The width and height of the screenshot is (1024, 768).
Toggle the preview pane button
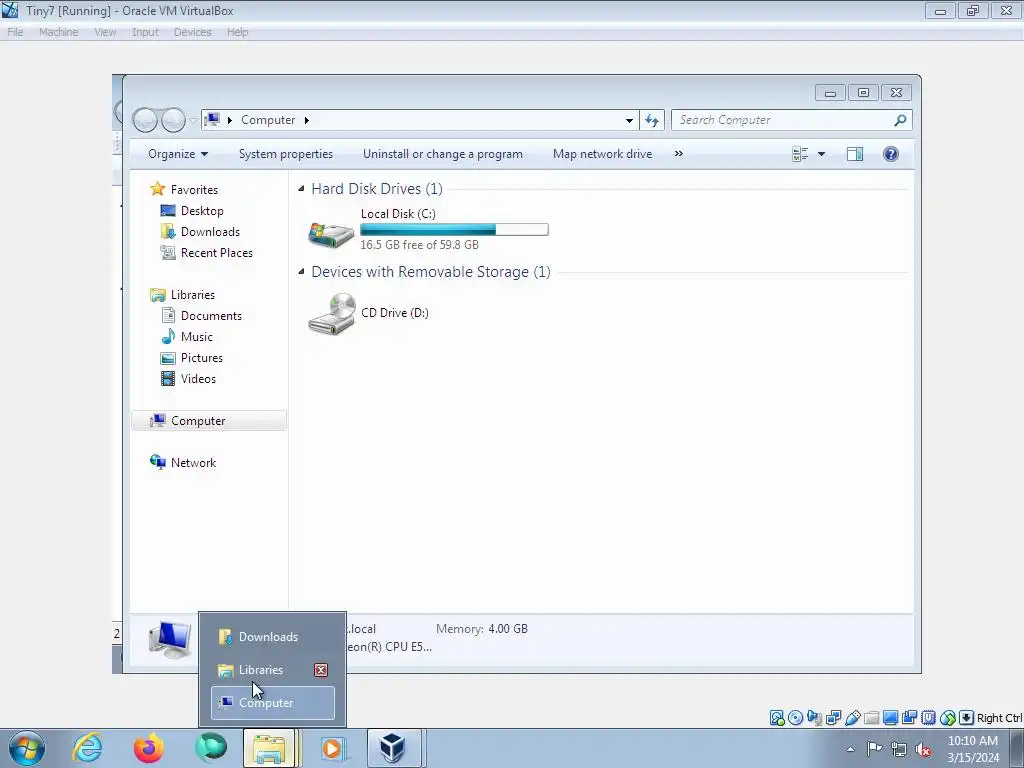pyautogui.click(x=855, y=154)
